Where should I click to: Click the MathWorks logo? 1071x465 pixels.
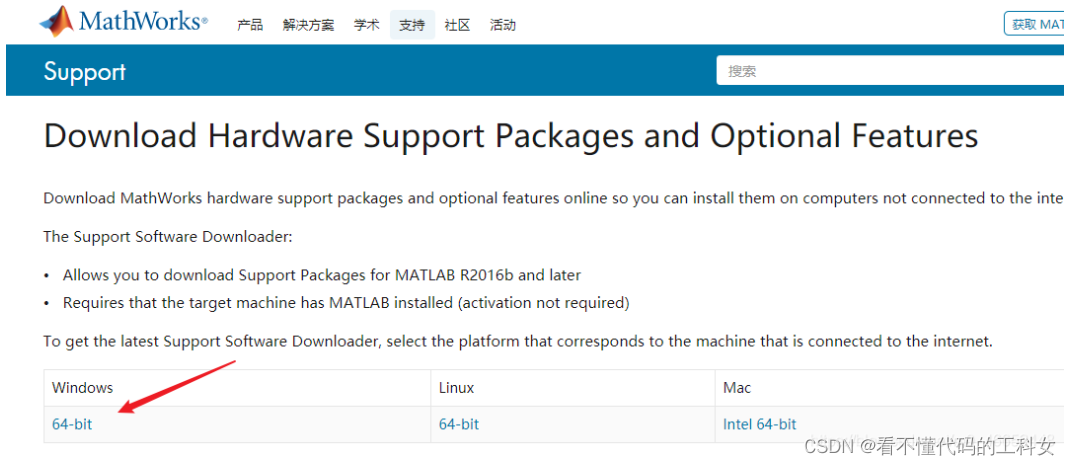(x=124, y=23)
